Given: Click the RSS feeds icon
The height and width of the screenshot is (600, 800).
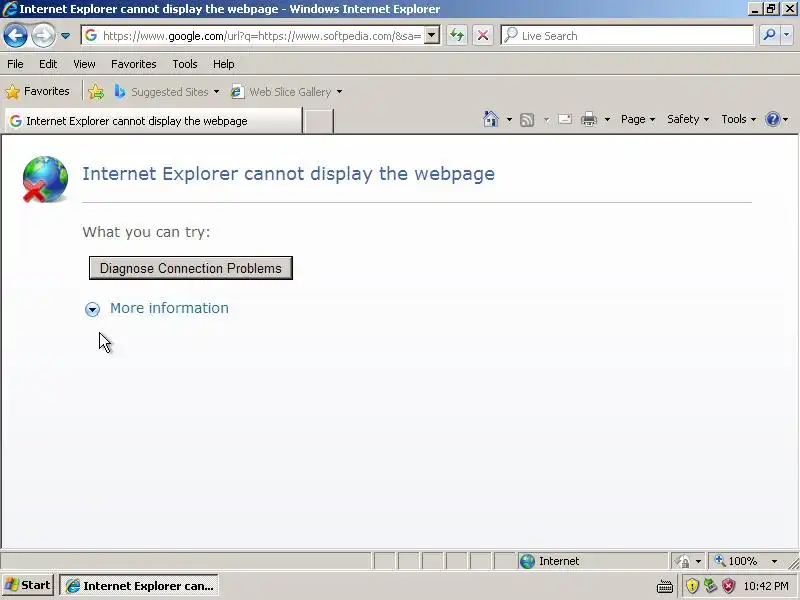Looking at the screenshot, I should (x=527, y=119).
